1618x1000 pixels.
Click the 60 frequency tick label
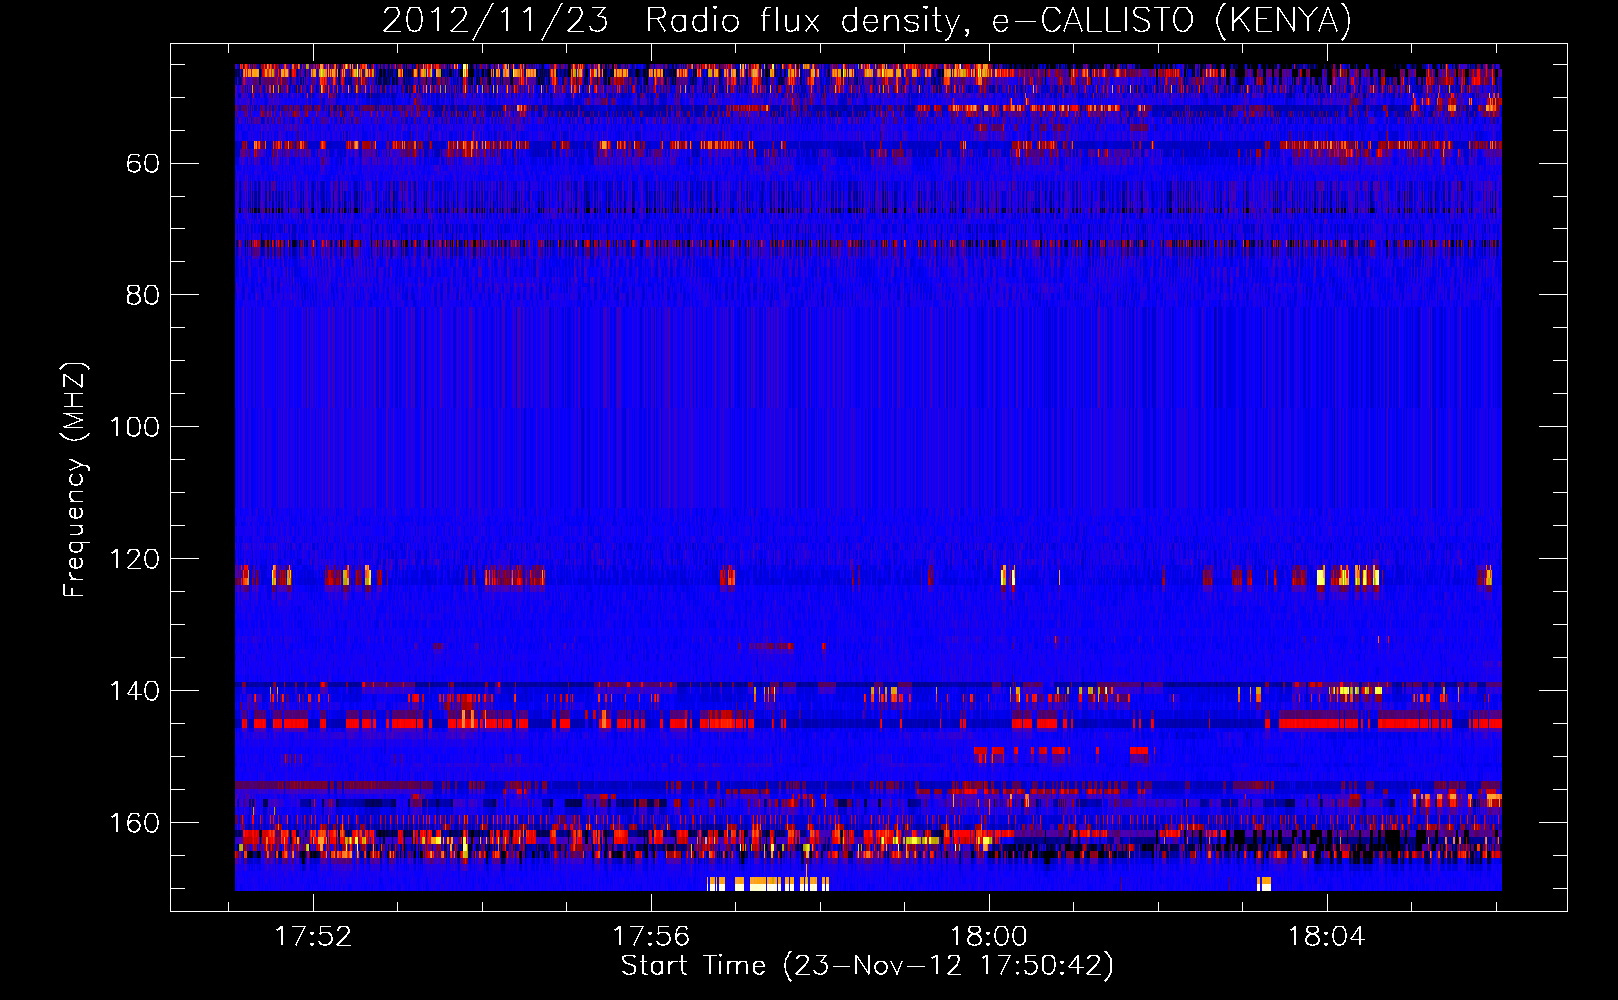[x=143, y=163]
